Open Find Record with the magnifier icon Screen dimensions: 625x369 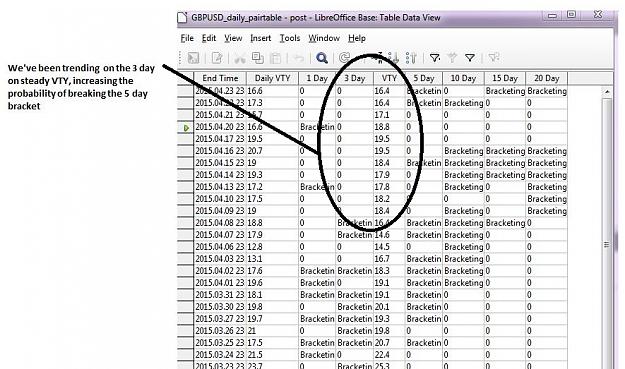point(322,58)
